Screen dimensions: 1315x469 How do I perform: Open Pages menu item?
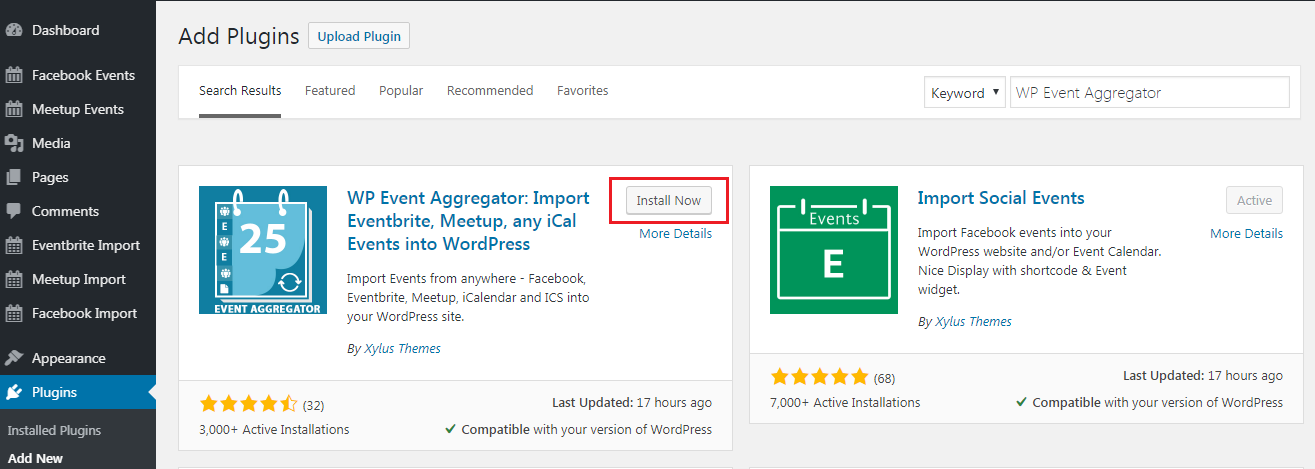point(78,177)
